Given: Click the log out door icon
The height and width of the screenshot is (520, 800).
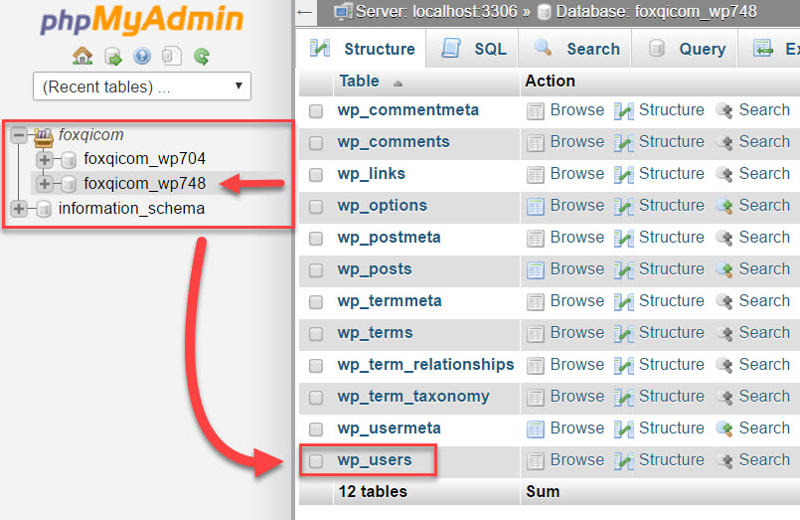Looking at the screenshot, I should (113, 56).
